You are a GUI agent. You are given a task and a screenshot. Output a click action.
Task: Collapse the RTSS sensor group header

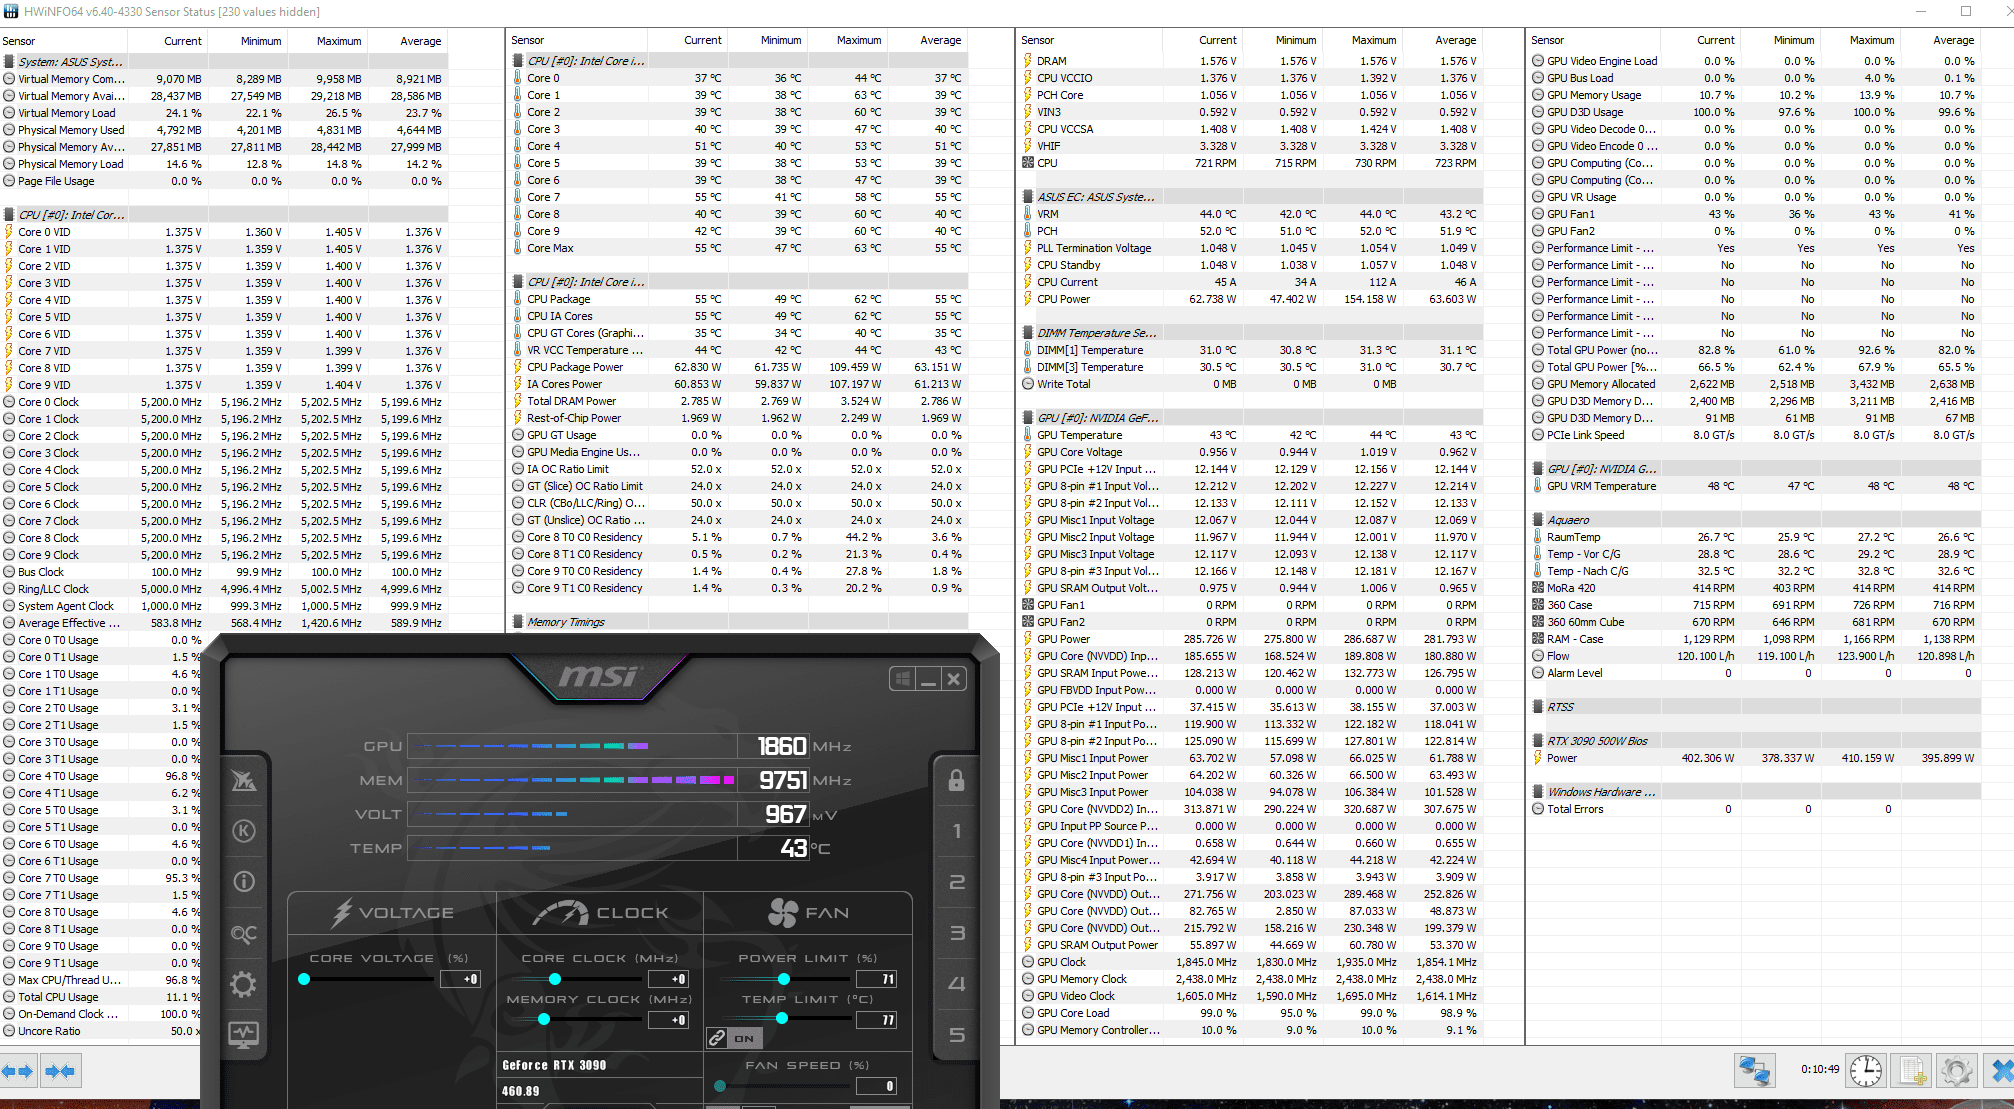pos(1755,707)
